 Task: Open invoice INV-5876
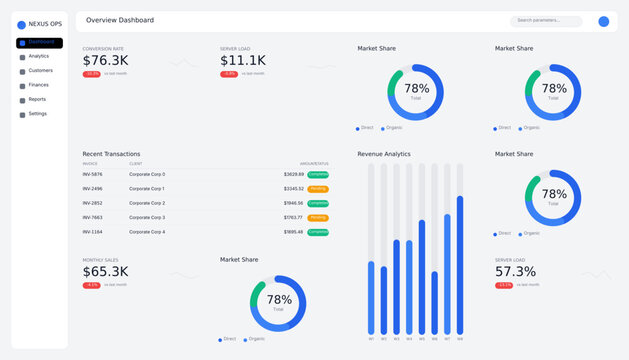coord(92,175)
